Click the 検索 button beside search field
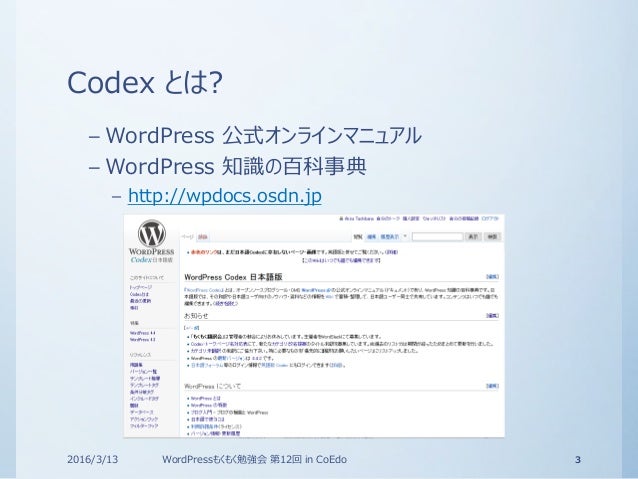Screen dimensions: 638x479 click(492, 236)
